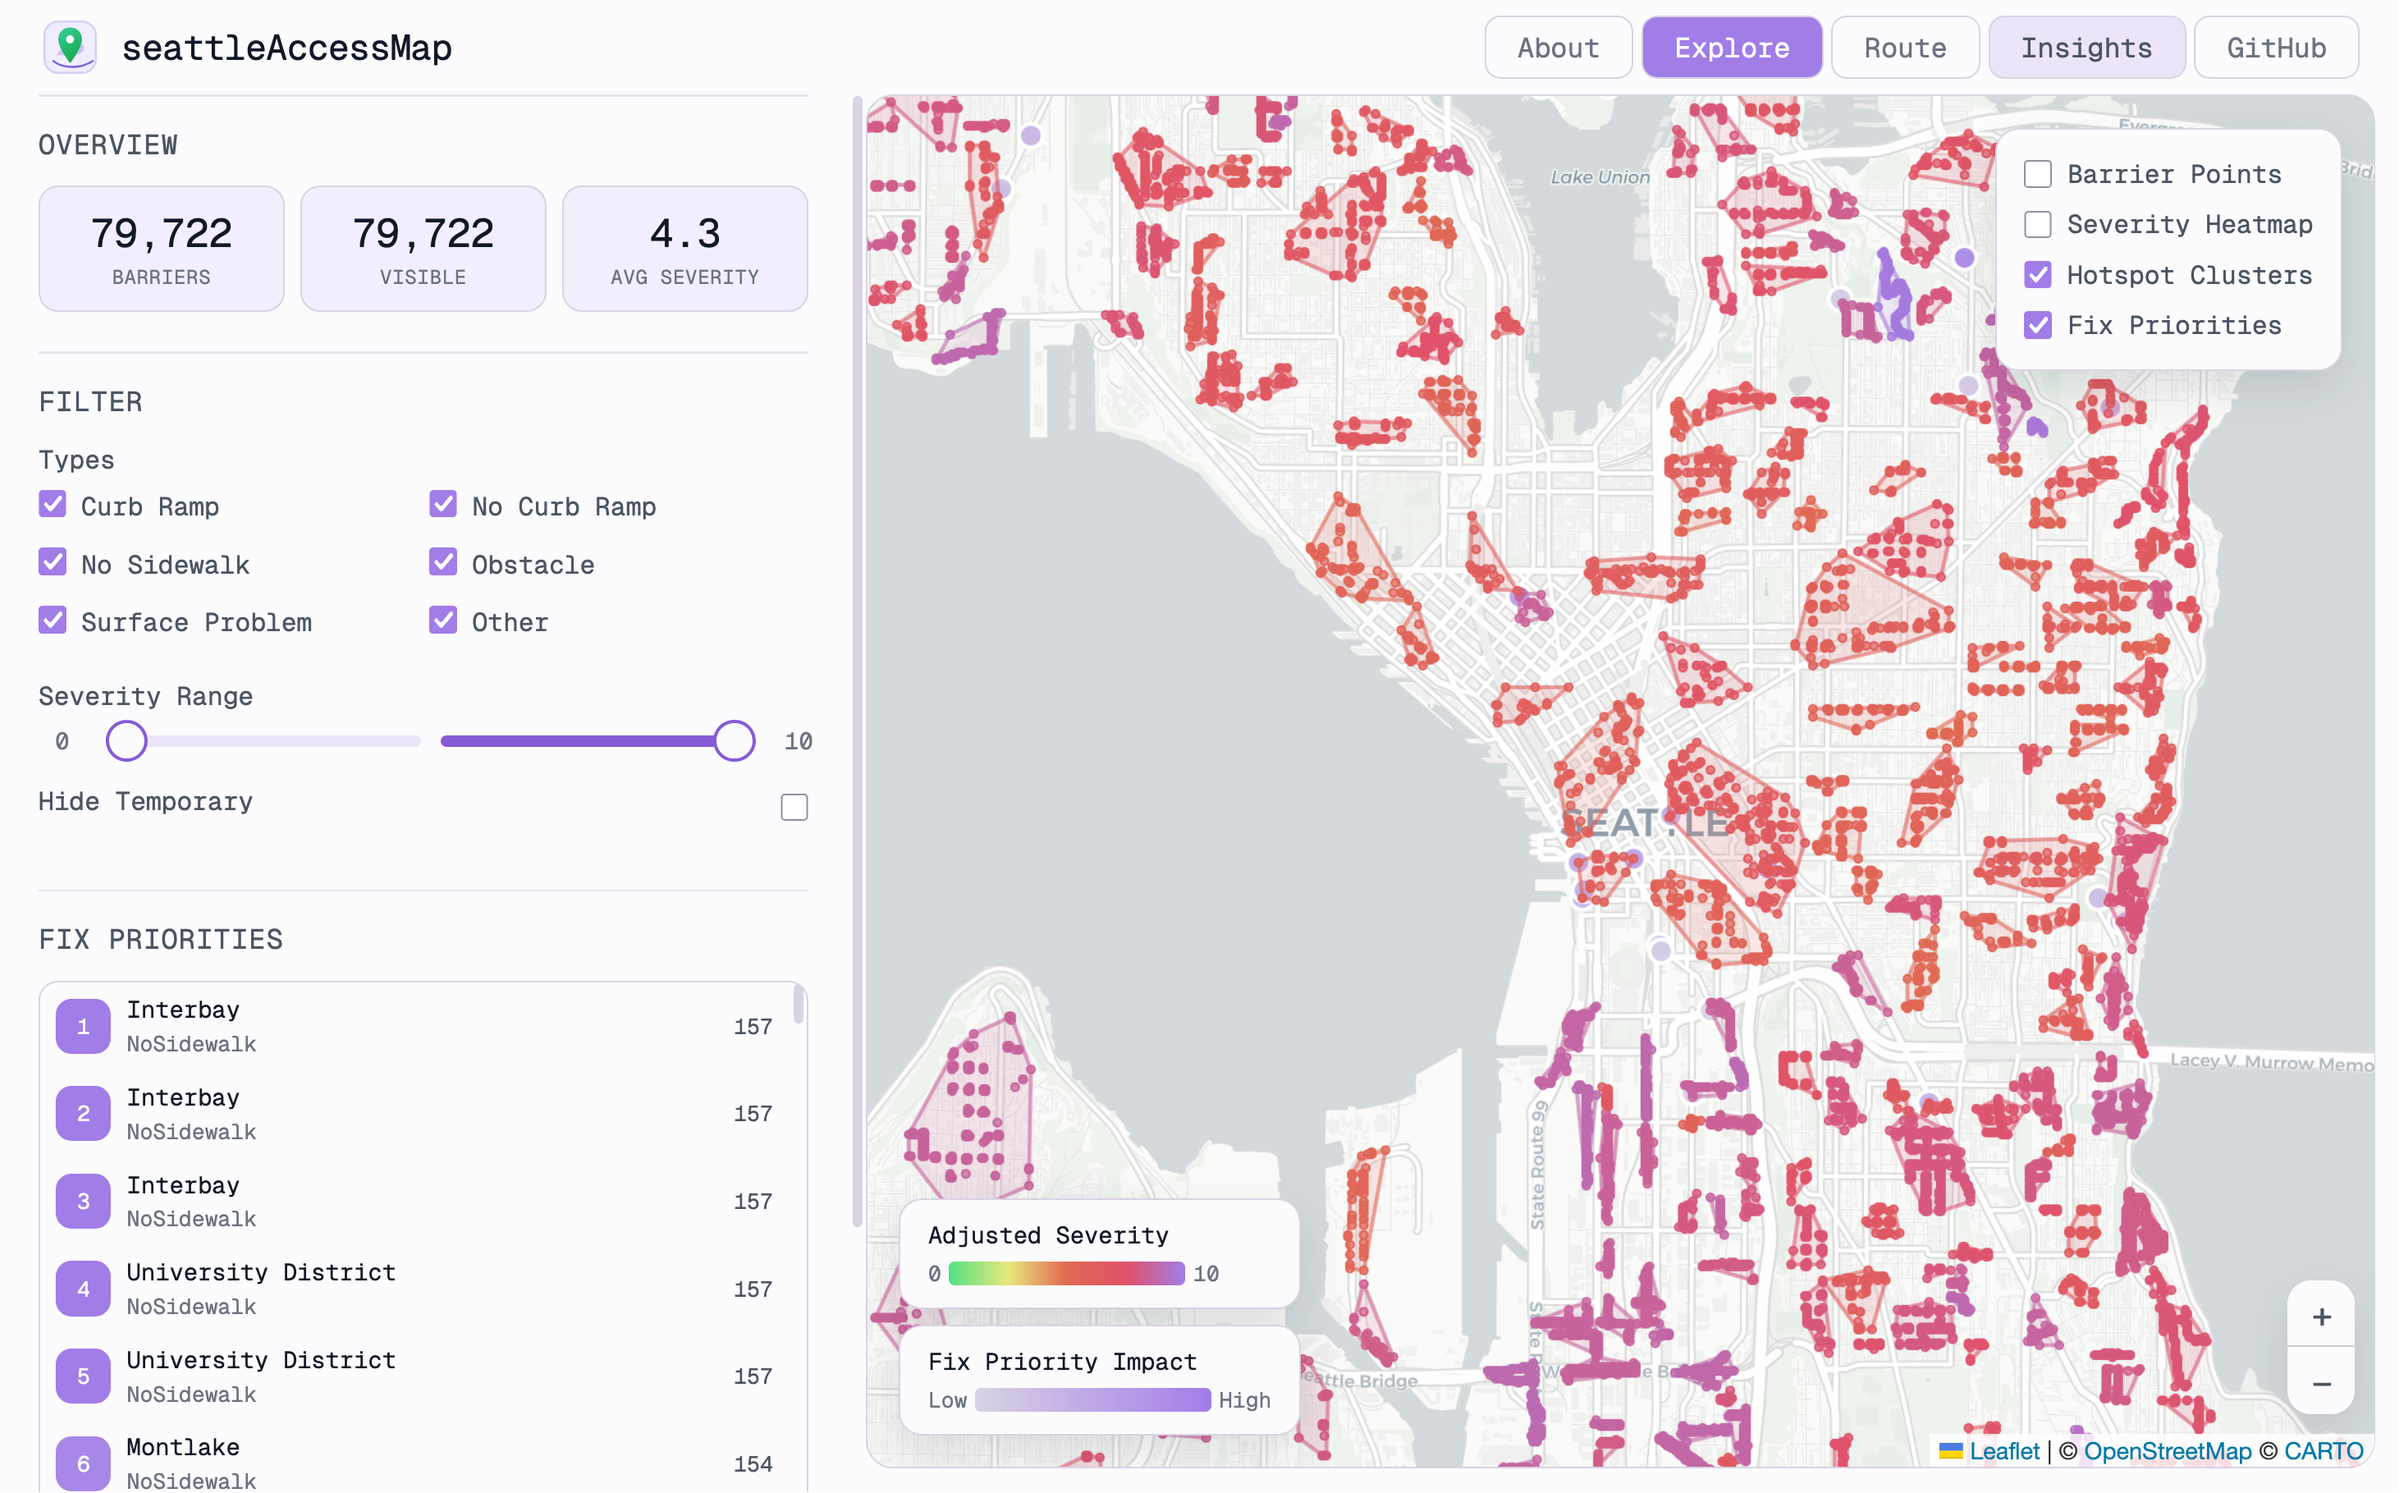Image resolution: width=2400 pixels, height=1493 pixels.
Task: Switch to the Insights tab
Action: [2087, 46]
